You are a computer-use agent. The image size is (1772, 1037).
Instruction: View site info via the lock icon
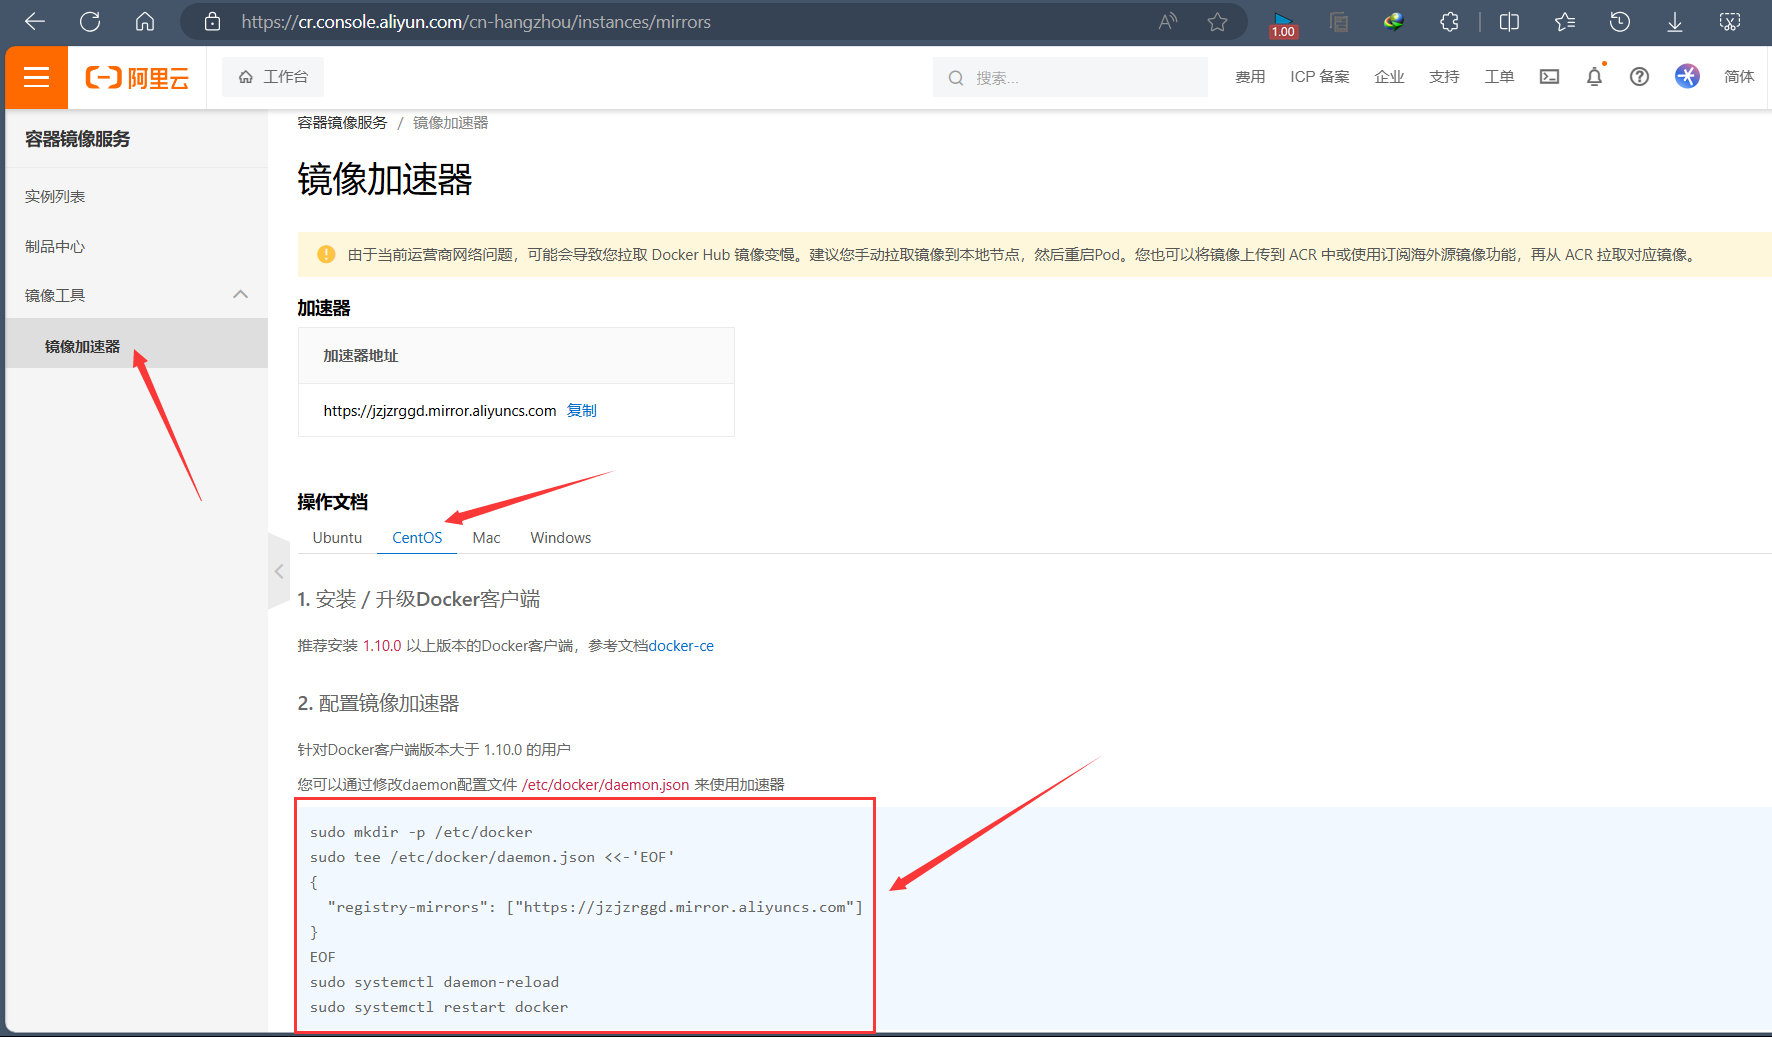[x=212, y=21]
